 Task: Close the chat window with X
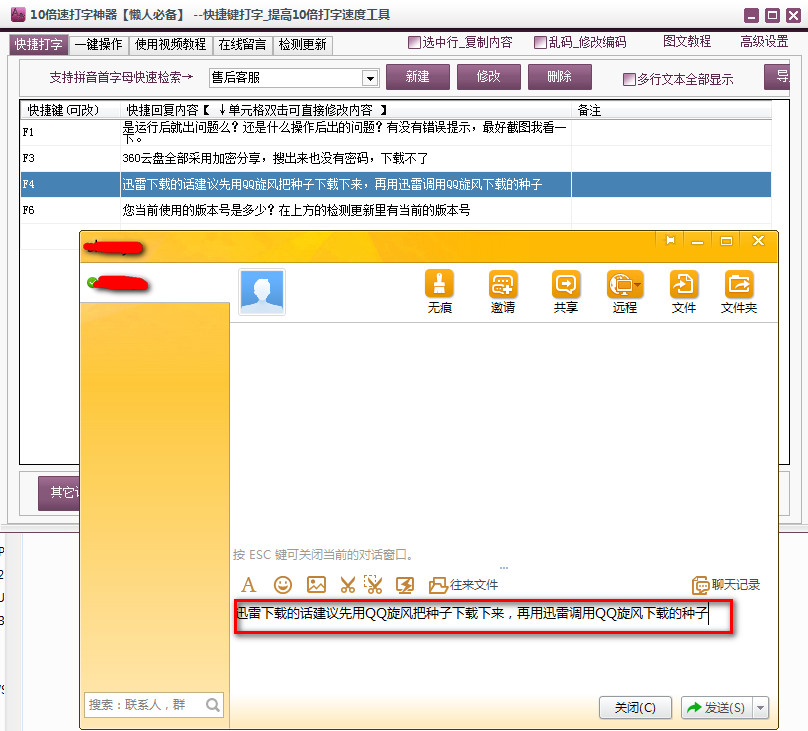[758, 241]
